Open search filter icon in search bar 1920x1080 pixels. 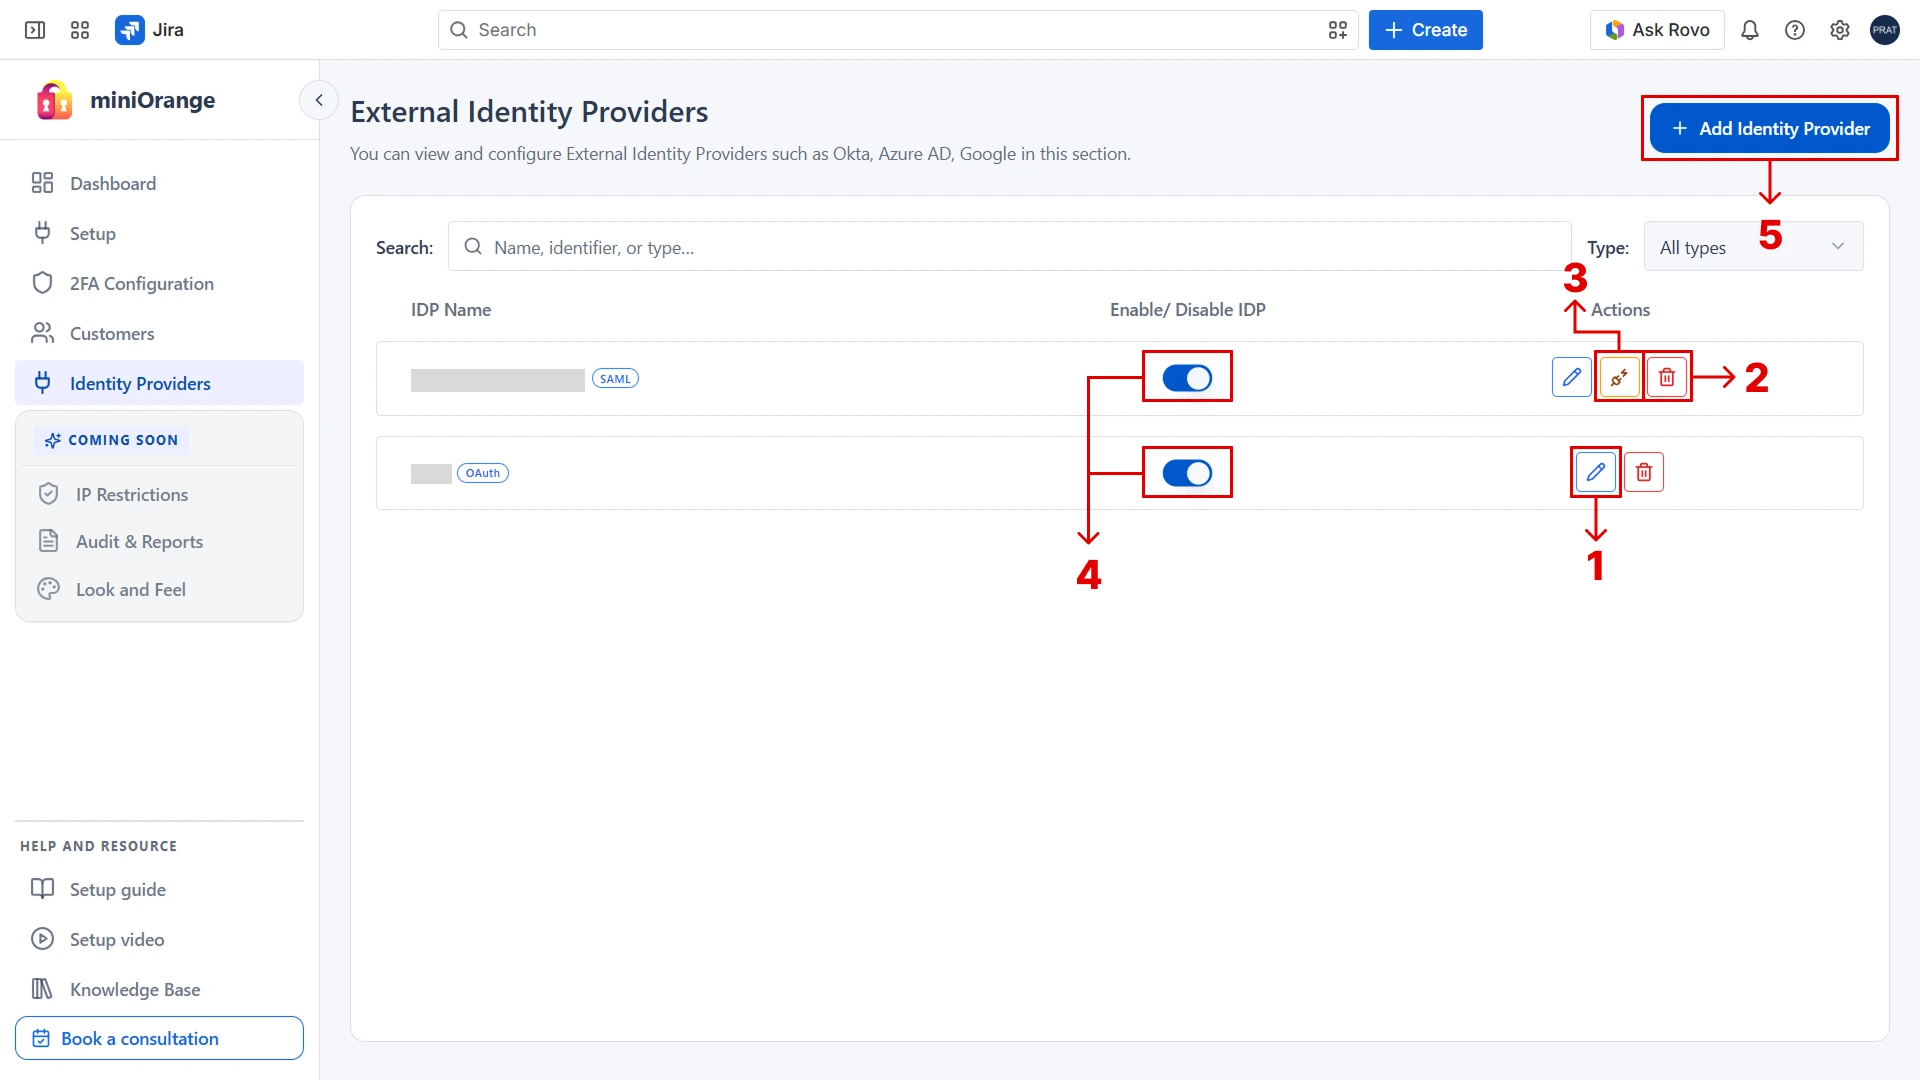pos(1337,30)
